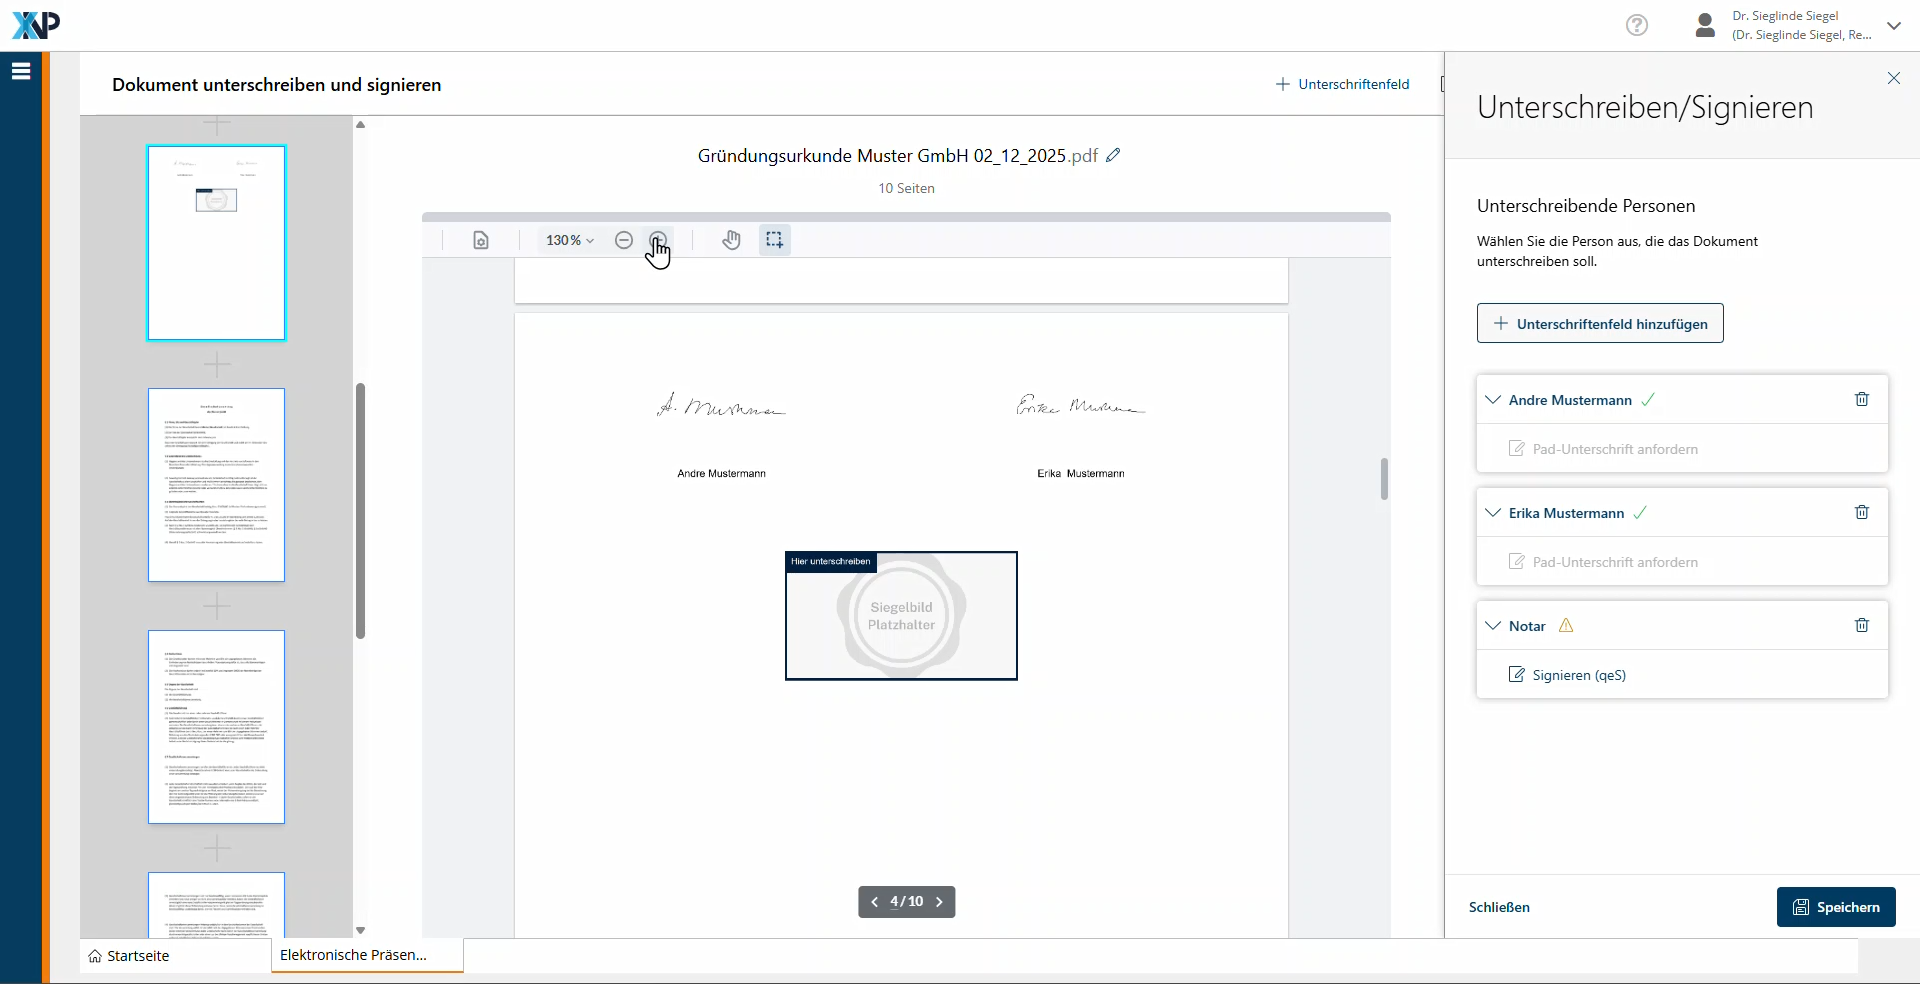Image resolution: width=1920 pixels, height=984 pixels.
Task: Collapse the Erika Mustermann section
Action: (x=1493, y=513)
